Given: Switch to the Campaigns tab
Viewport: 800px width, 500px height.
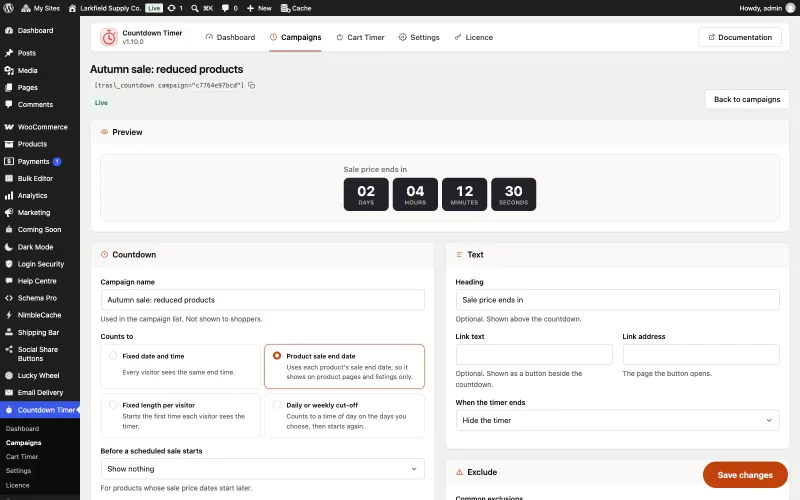Looking at the screenshot, I should pyautogui.click(x=295, y=37).
